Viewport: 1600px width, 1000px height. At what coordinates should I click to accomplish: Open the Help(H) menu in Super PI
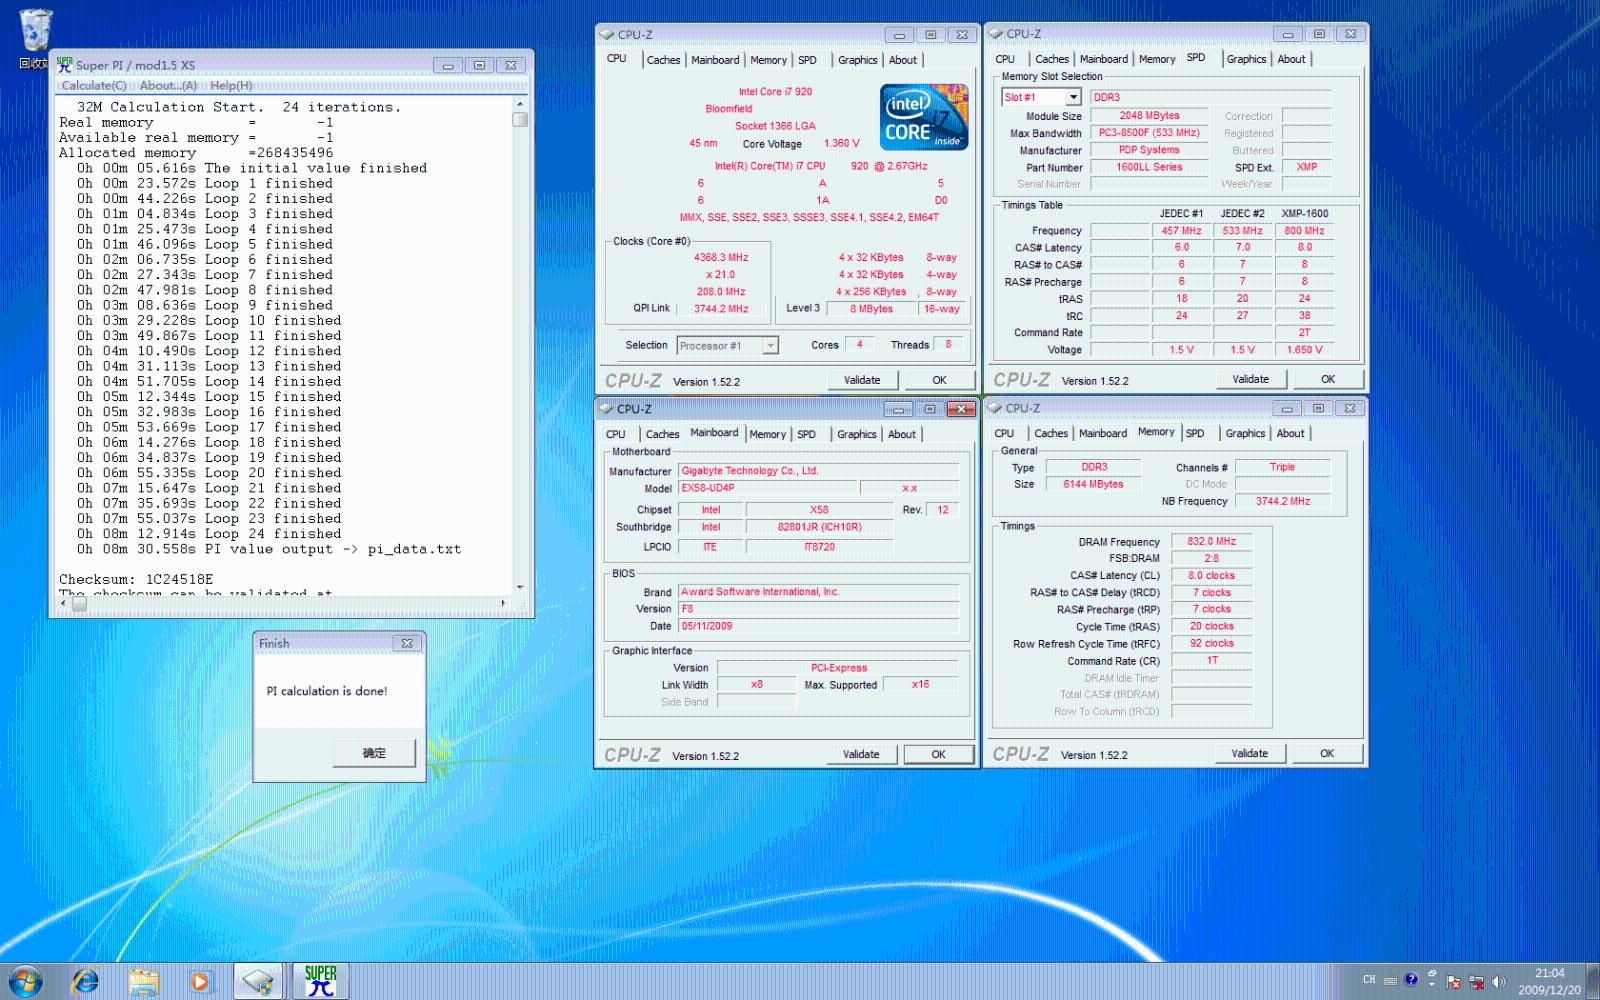[231, 86]
